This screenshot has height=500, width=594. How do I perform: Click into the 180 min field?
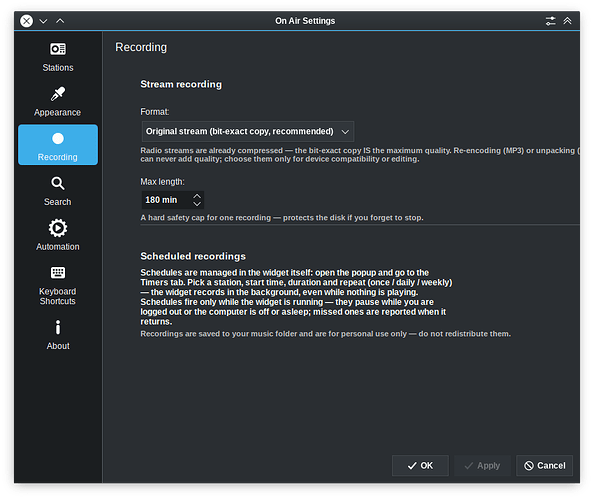pyautogui.click(x=167, y=200)
